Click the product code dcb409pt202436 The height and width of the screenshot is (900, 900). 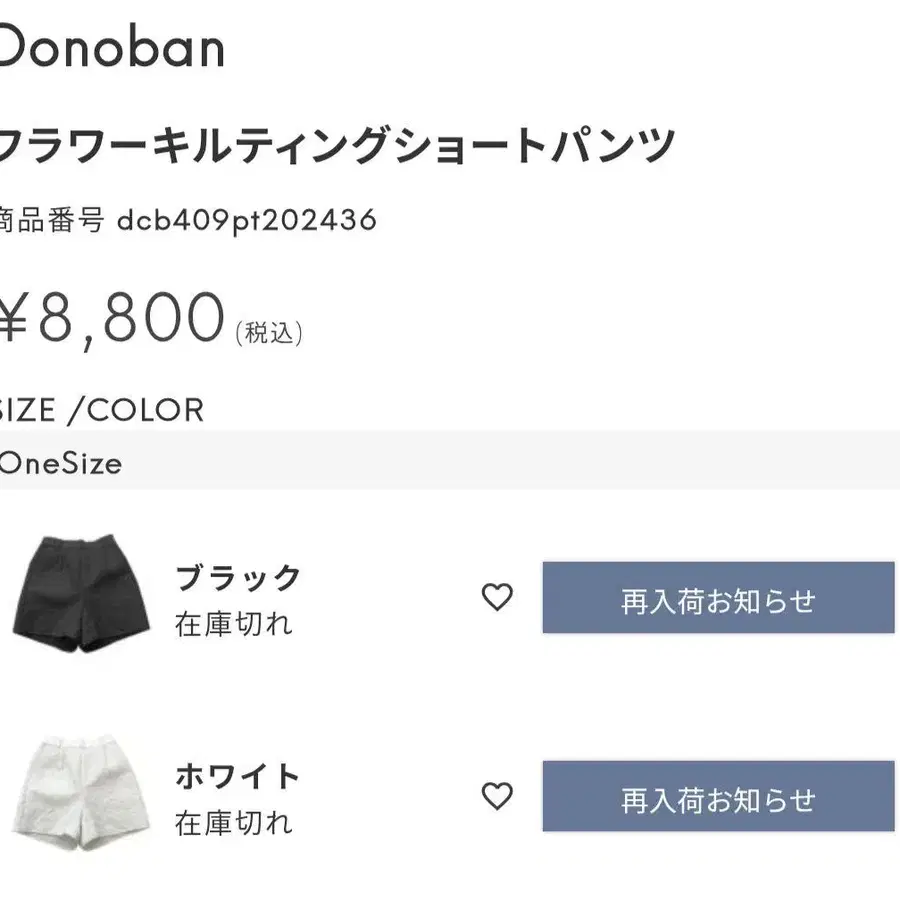coord(246,220)
